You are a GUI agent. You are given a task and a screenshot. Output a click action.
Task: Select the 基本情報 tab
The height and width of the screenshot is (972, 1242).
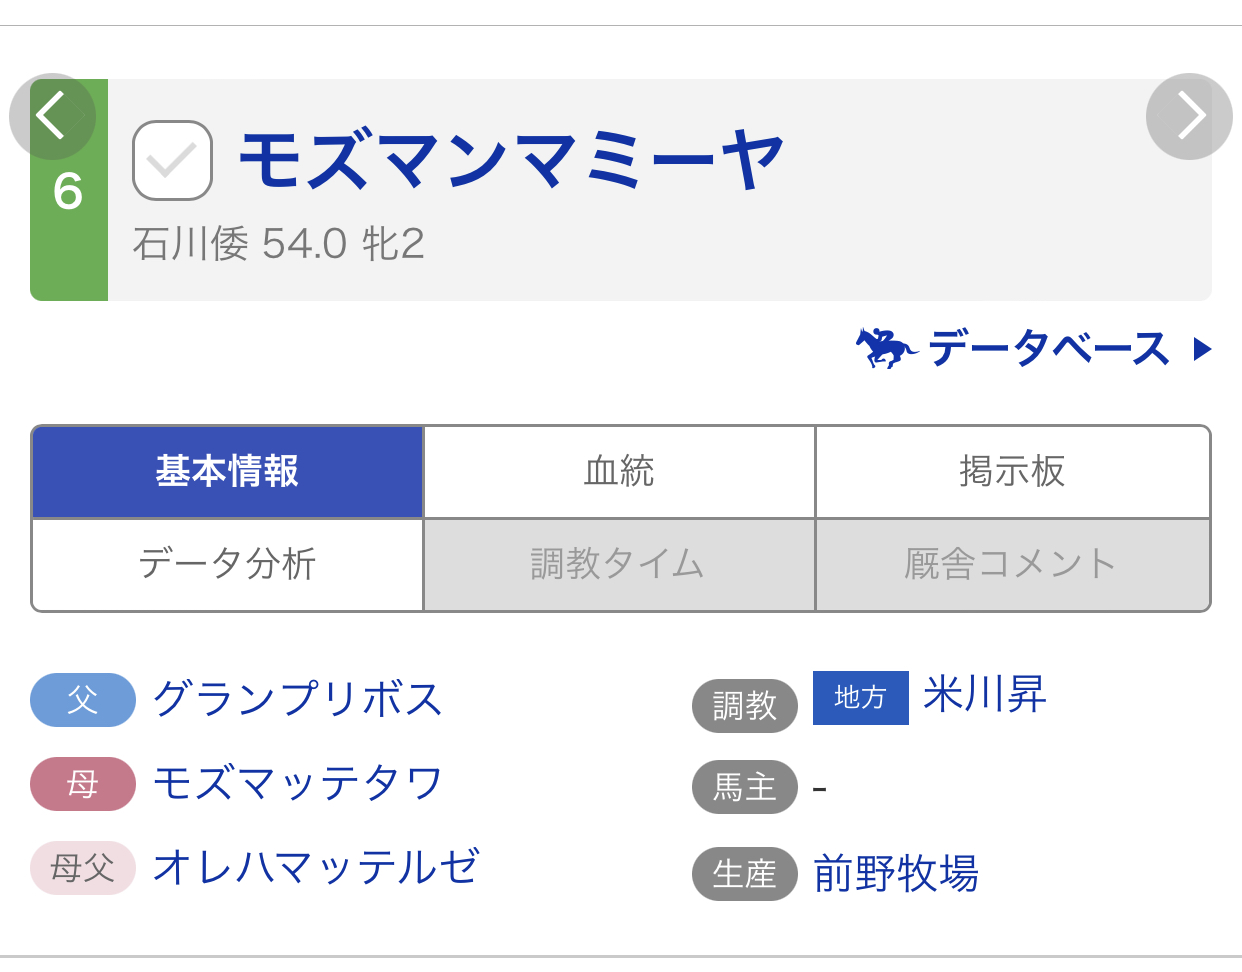(x=228, y=472)
